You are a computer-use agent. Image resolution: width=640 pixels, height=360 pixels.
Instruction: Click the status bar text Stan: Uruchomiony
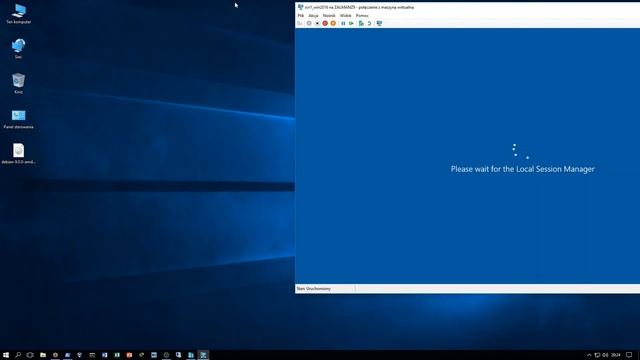[313, 289]
